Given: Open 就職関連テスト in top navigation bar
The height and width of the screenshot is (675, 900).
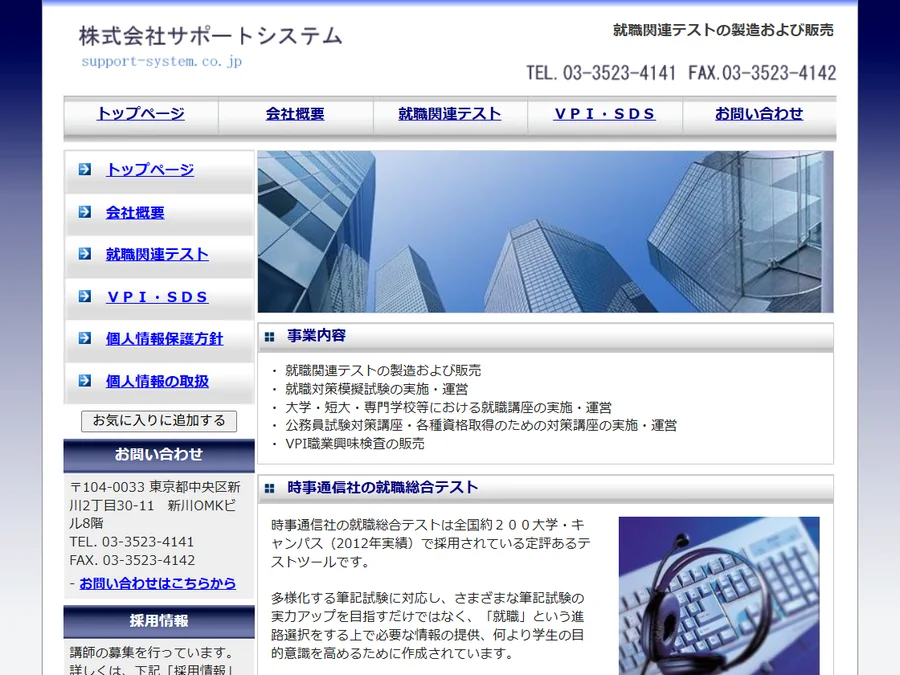Looking at the screenshot, I should tap(449, 114).
